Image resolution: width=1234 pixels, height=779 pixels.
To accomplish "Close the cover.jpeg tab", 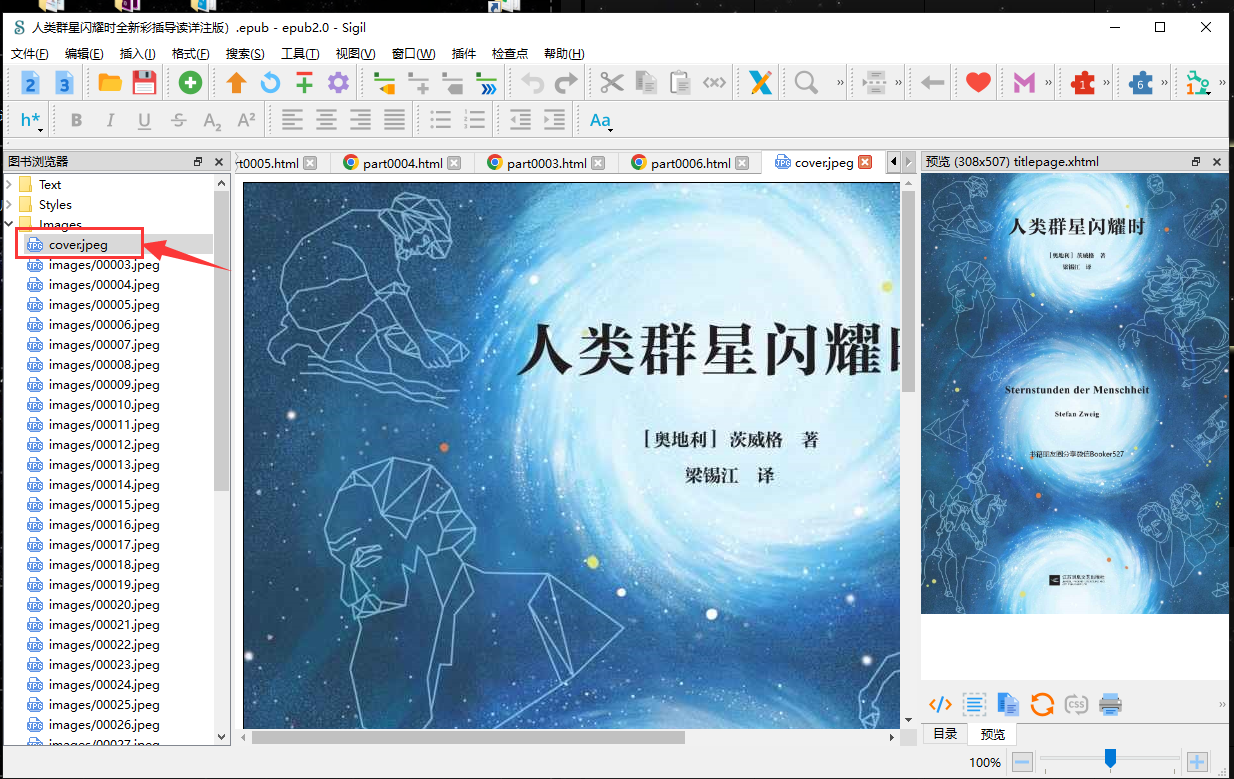I will click(866, 163).
